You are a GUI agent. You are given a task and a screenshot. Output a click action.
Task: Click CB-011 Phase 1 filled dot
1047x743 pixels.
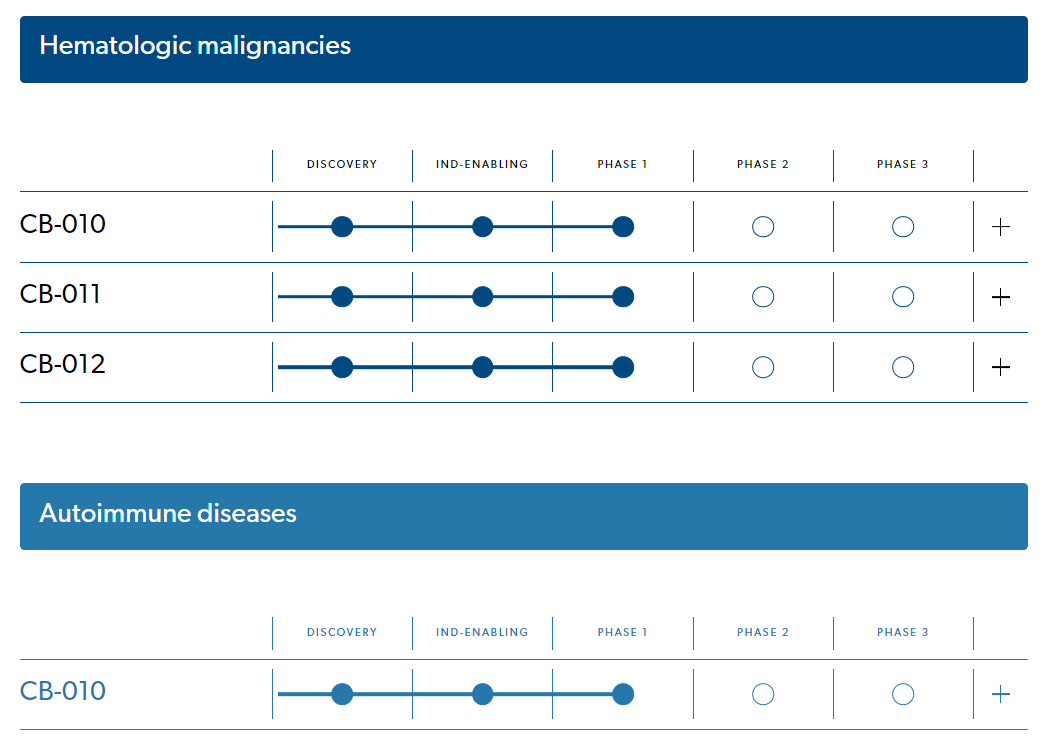(623, 297)
